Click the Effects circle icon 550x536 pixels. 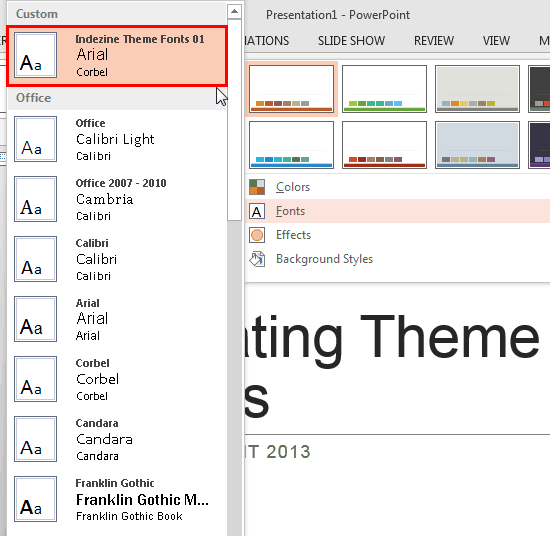pos(257,235)
